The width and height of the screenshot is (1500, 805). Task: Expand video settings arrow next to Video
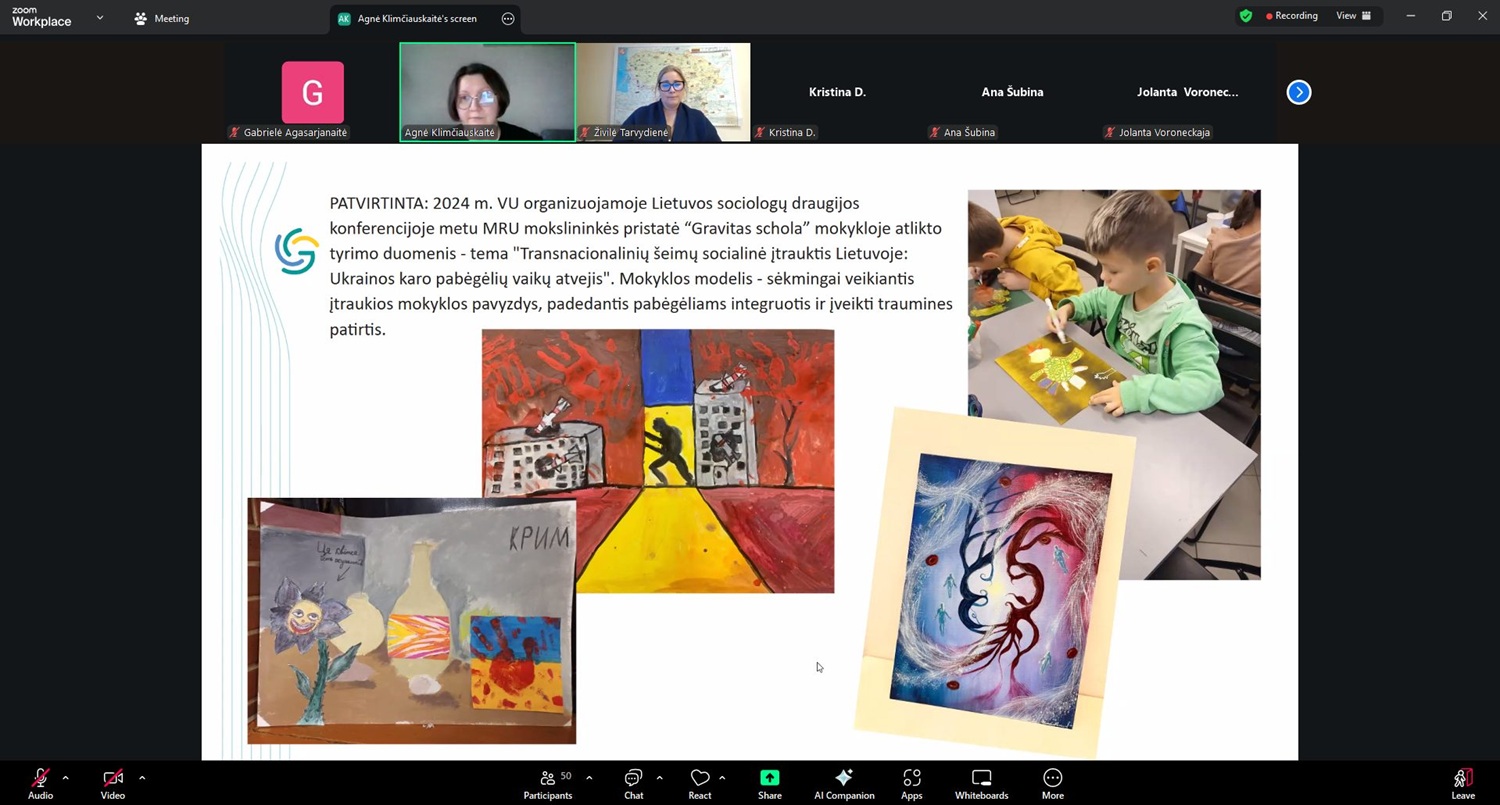pyautogui.click(x=142, y=777)
